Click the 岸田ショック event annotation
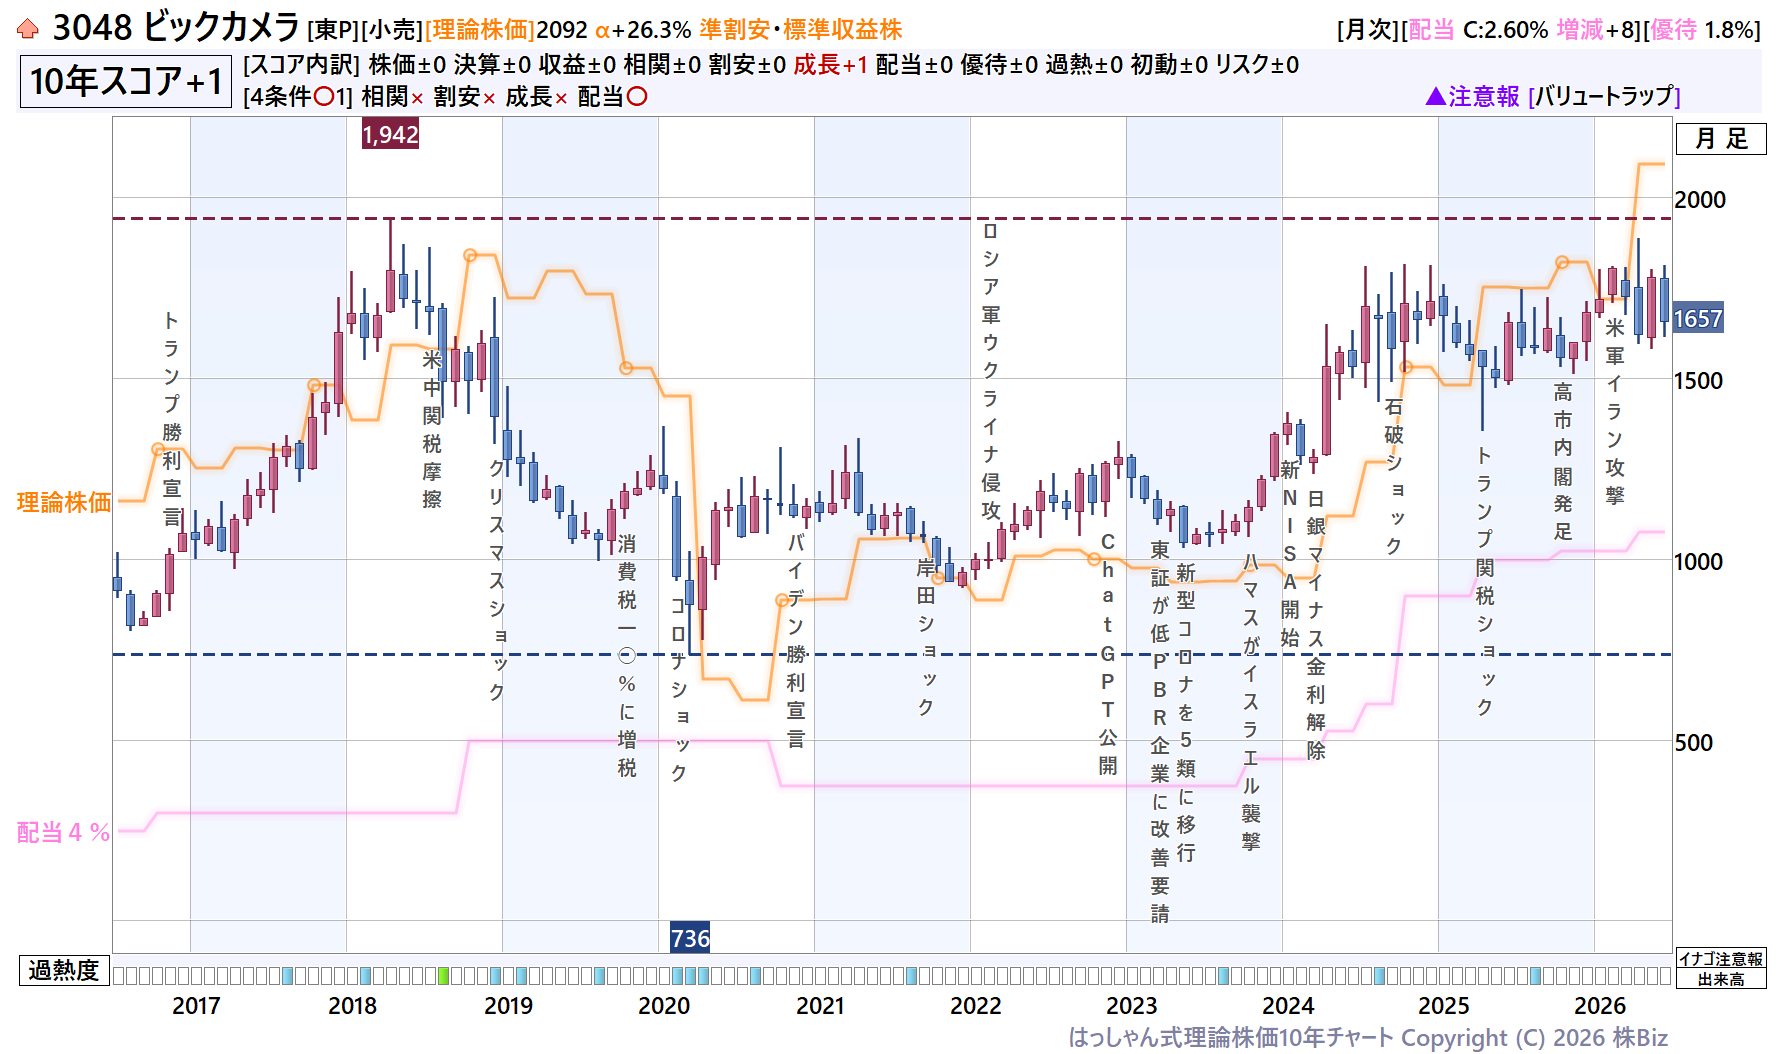This screenshot has width=1780, height=1054. tap(926, 637)
